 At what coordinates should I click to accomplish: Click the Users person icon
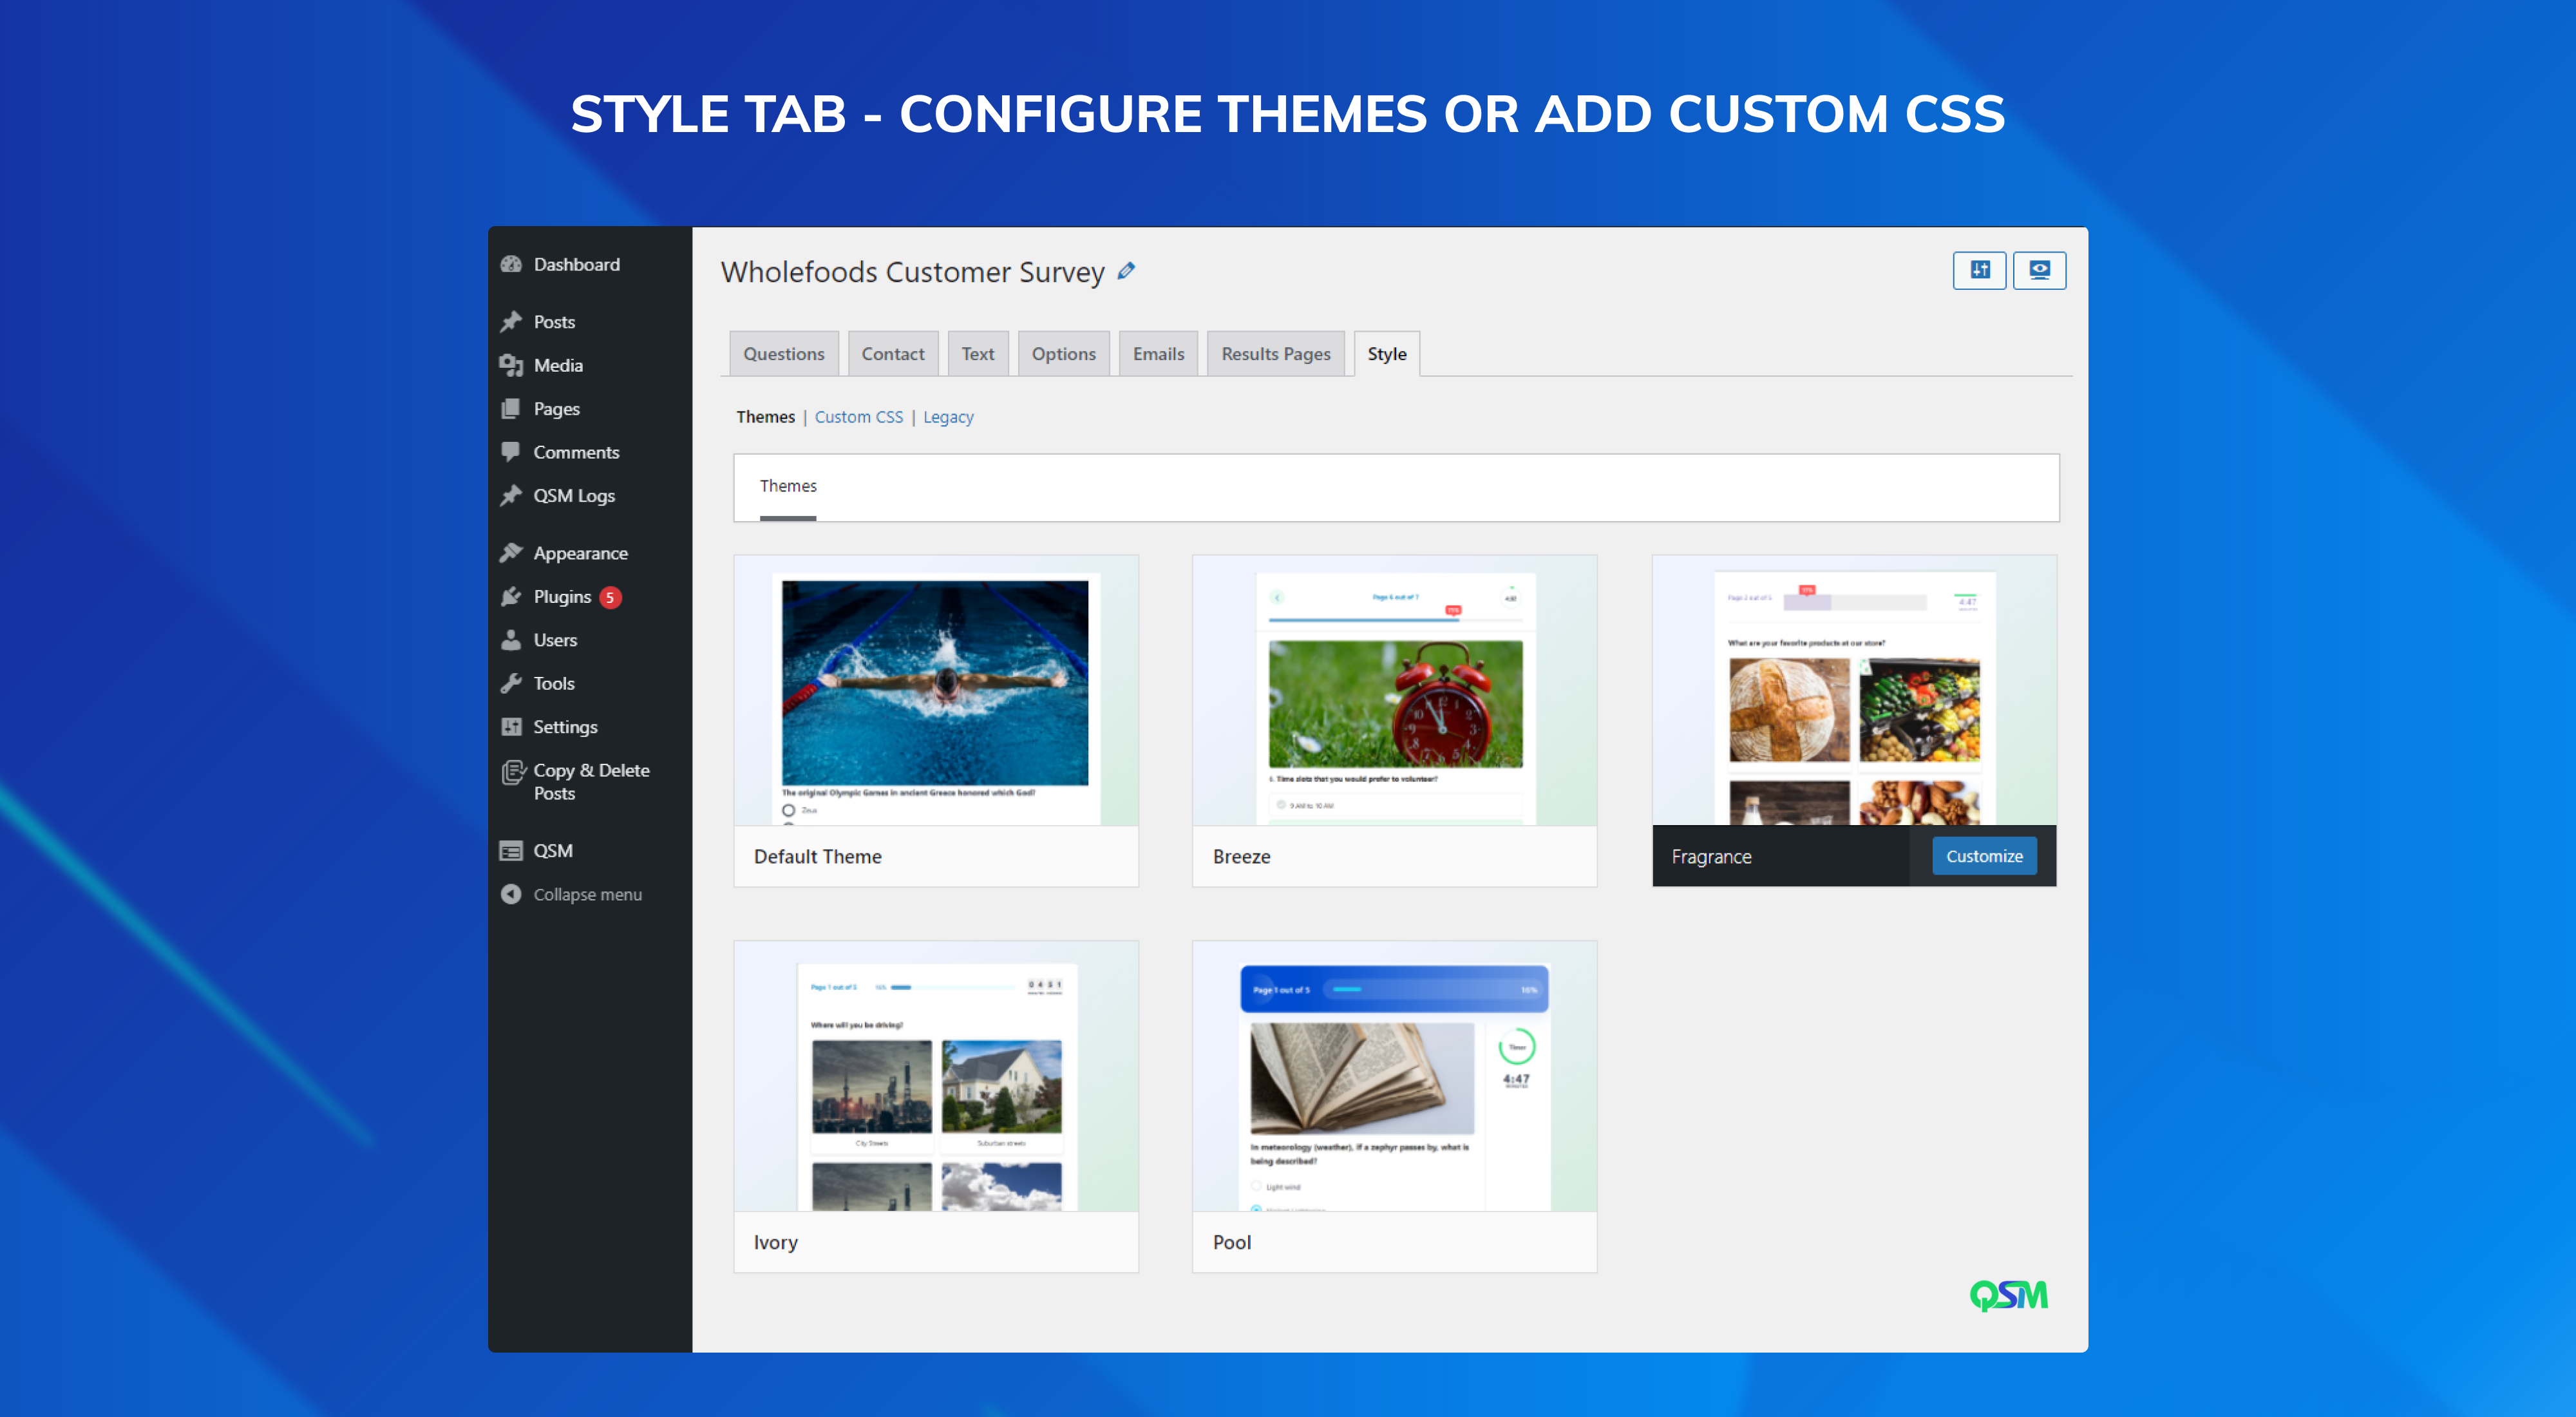(x=511, y=639)
